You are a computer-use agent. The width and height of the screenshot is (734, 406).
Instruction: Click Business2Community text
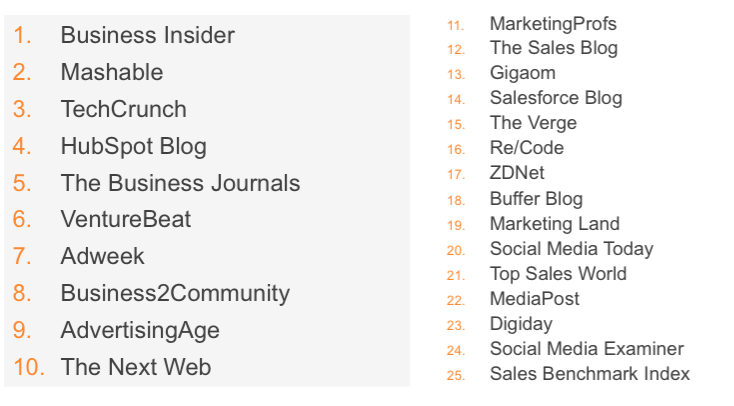[175, 294]
